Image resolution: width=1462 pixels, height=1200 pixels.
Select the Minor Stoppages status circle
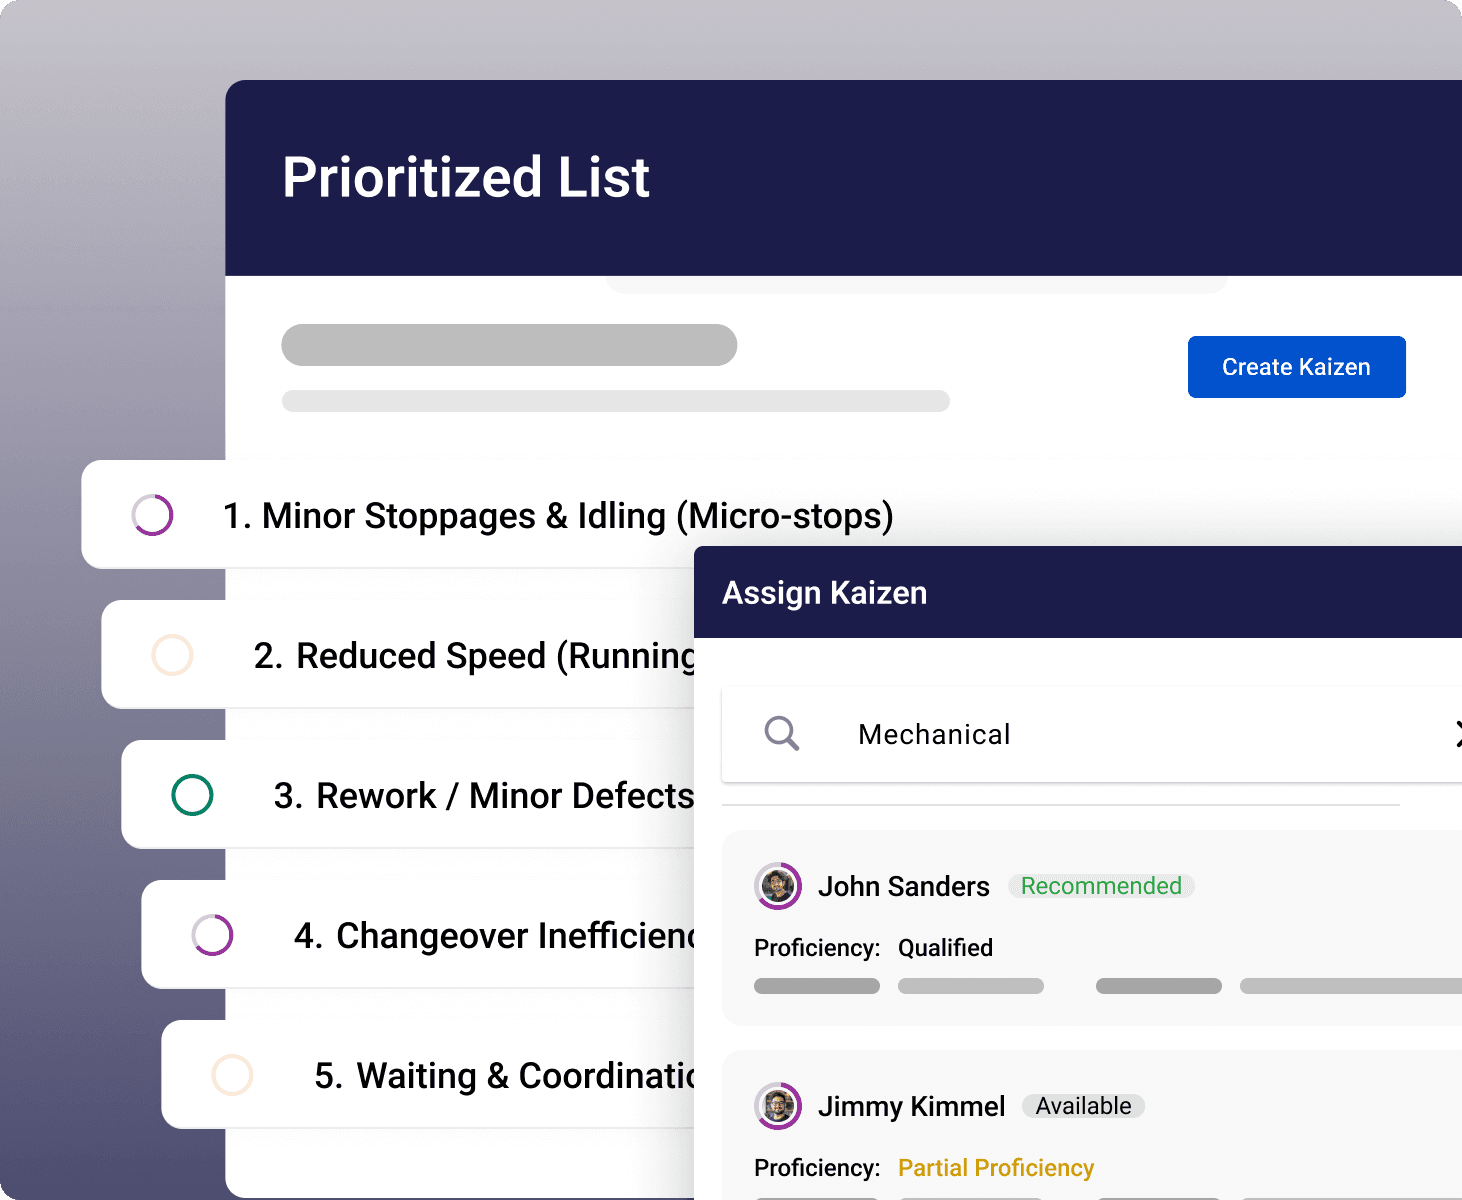coord(153,515)
